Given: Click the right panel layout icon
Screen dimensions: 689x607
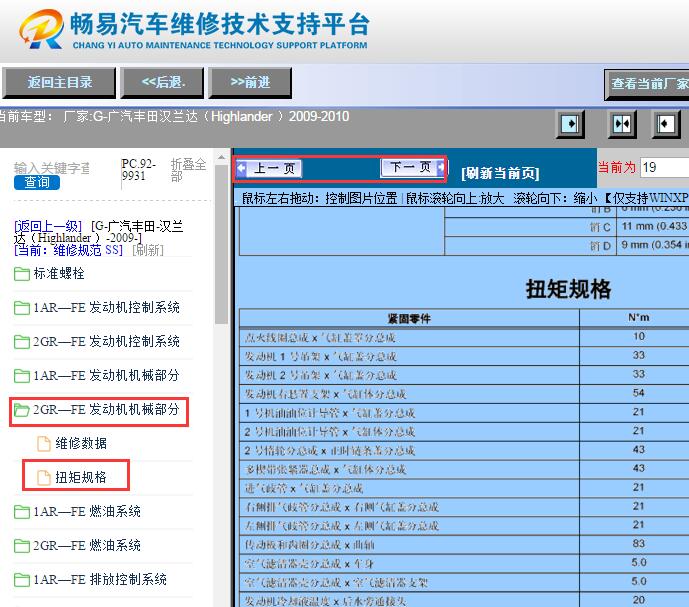Looking at the screenshot, I should click(x=665, y=124).
